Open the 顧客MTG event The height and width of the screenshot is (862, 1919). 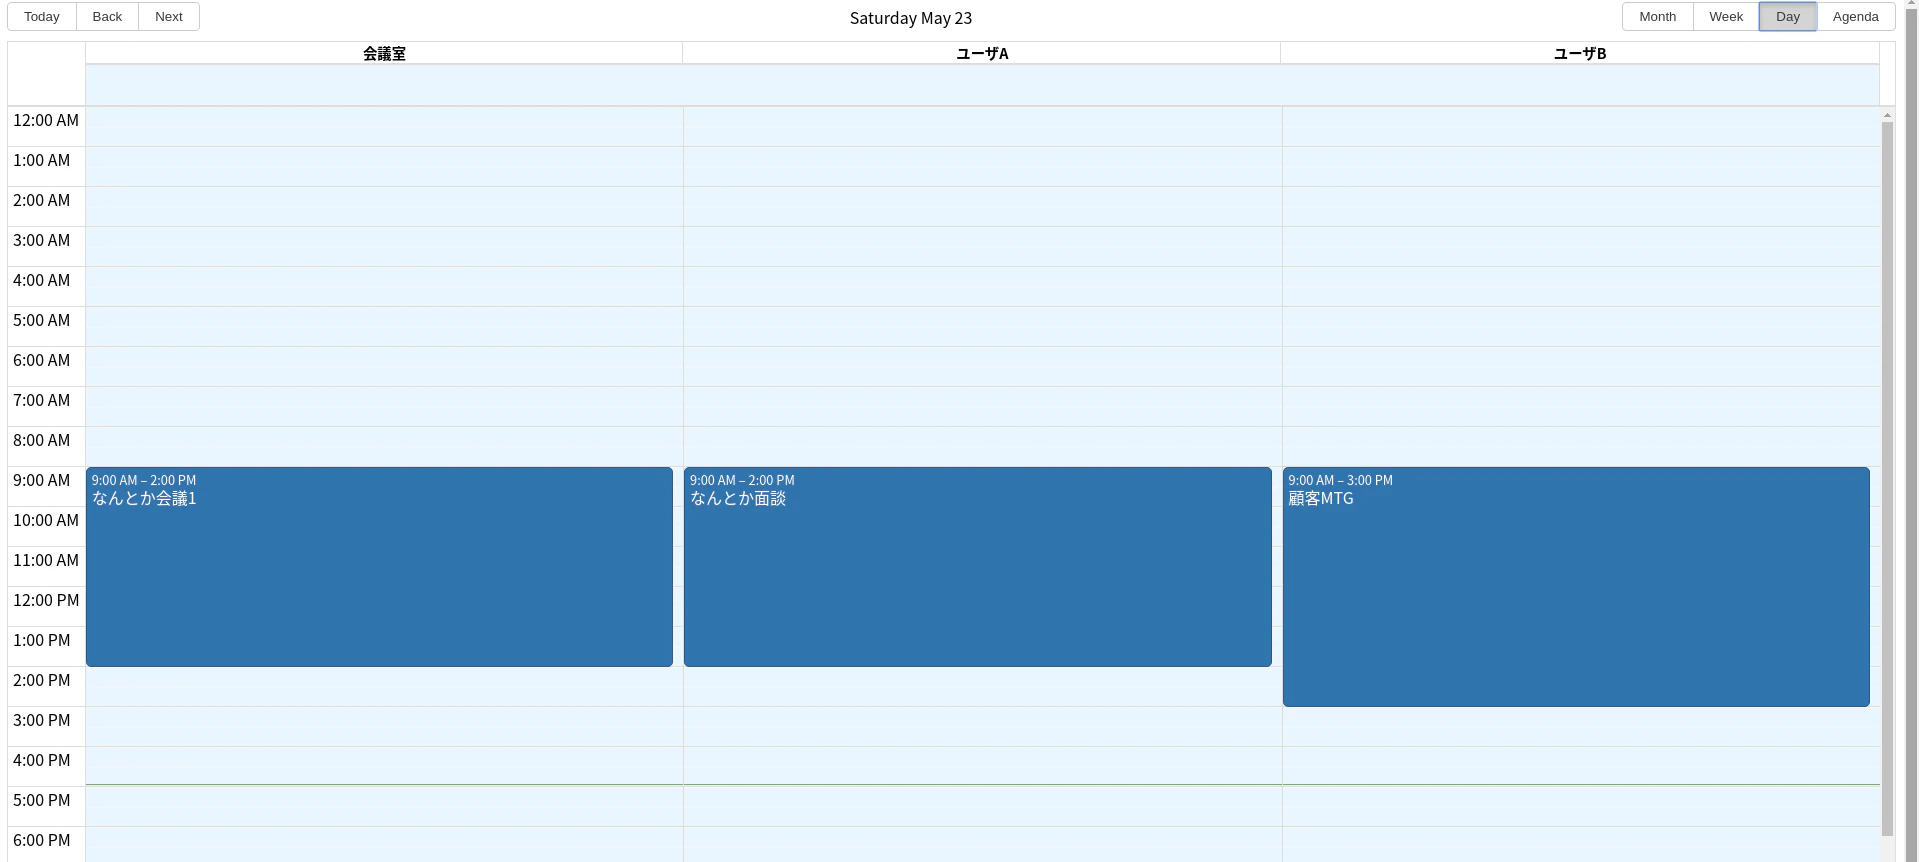[1576, 587]
